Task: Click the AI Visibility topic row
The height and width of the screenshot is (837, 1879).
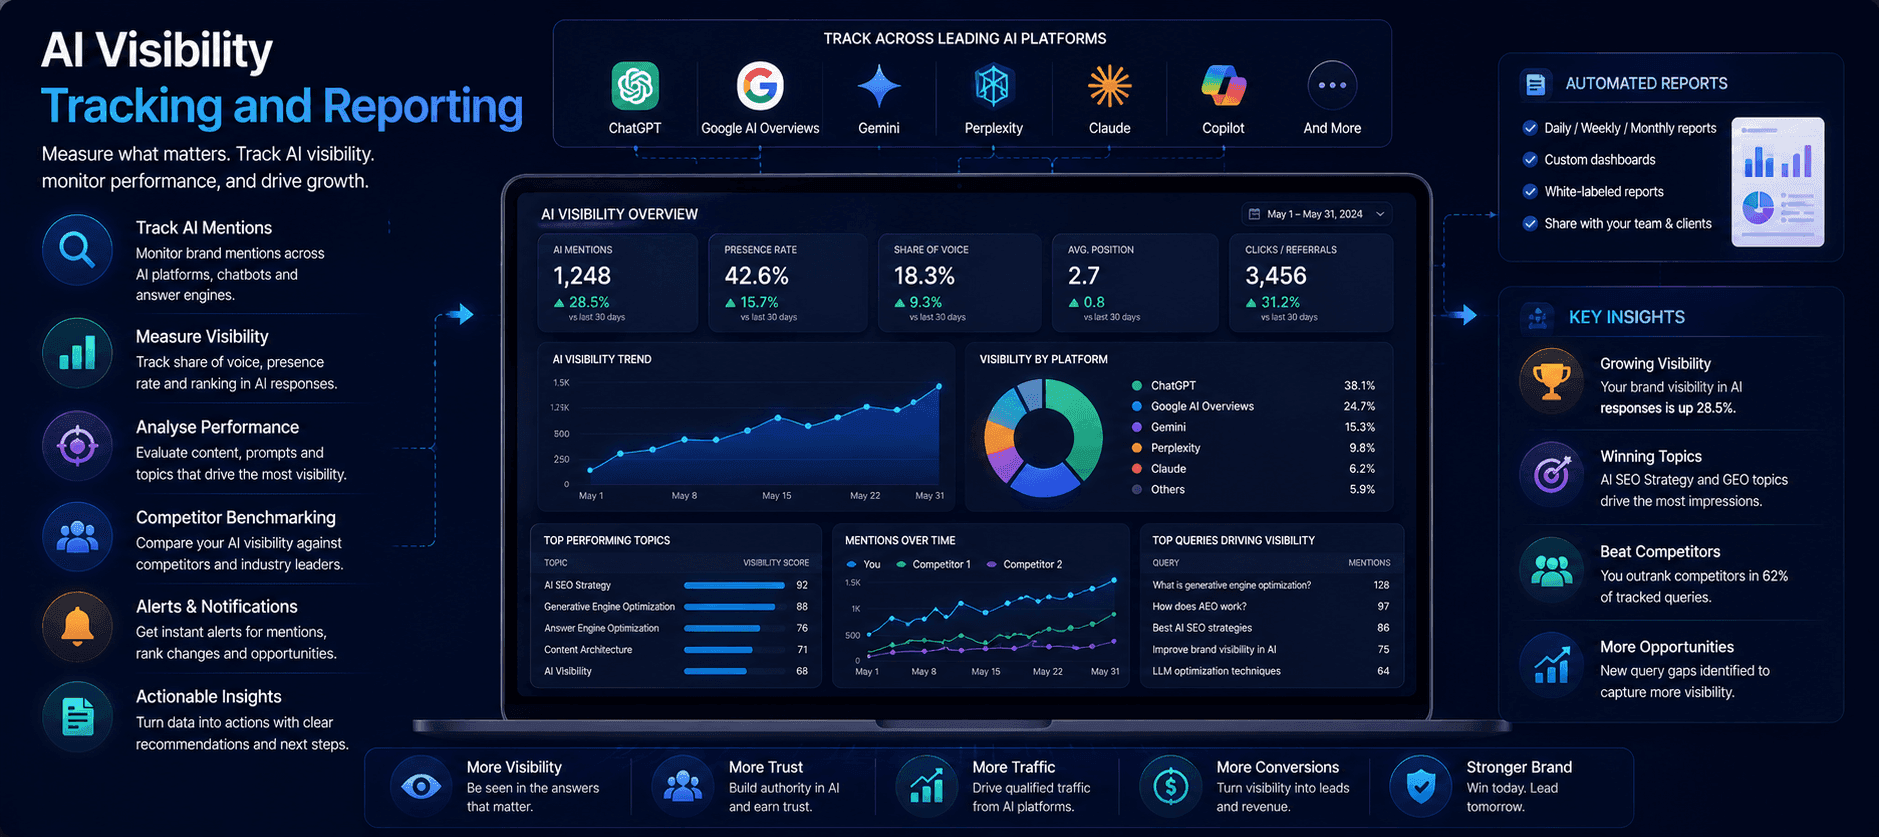Action: pos(676,672)
